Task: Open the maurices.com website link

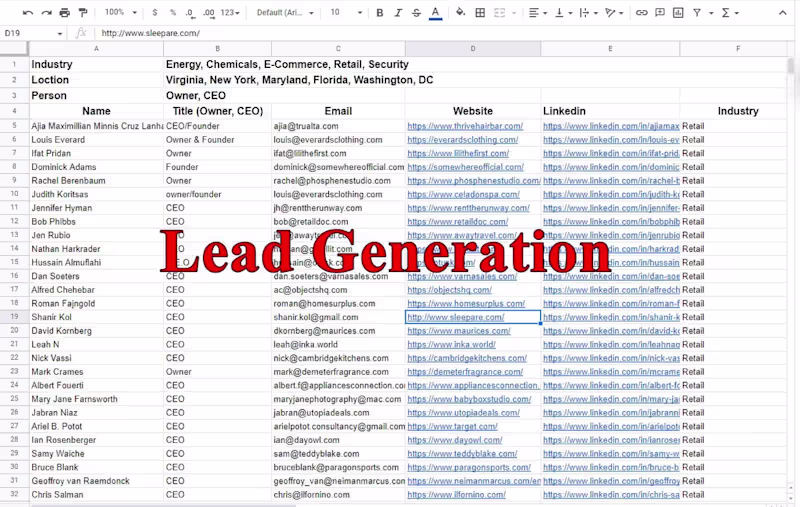Action: (x=459, y=331)
